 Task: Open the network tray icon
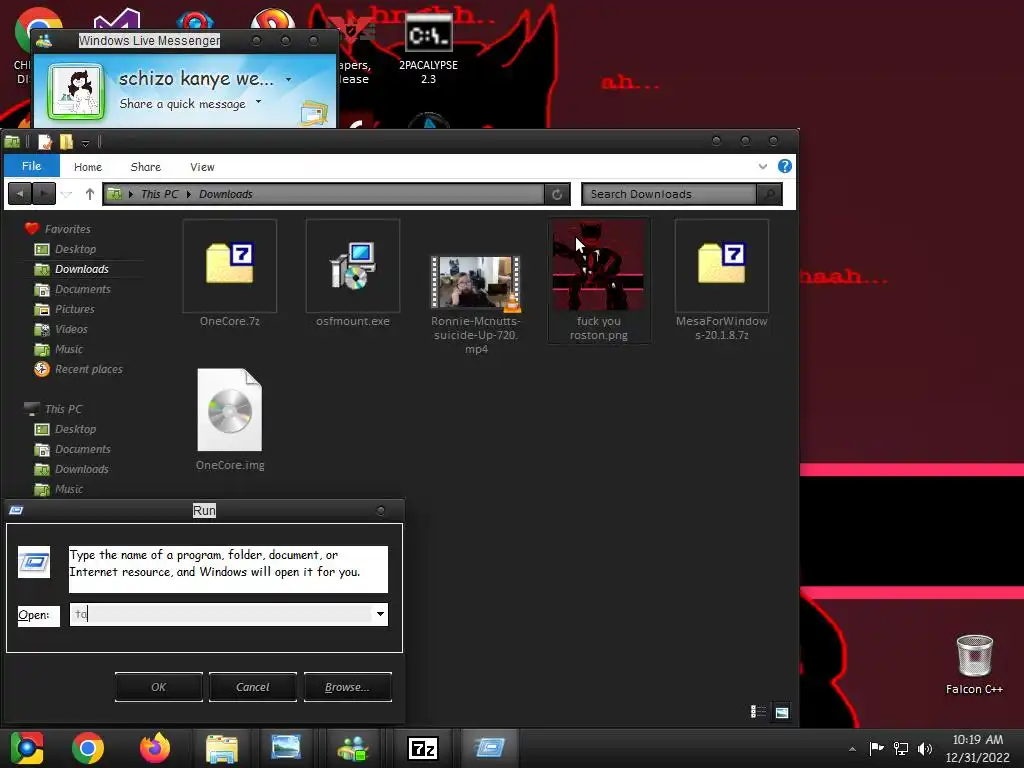[x=901, y=748]
